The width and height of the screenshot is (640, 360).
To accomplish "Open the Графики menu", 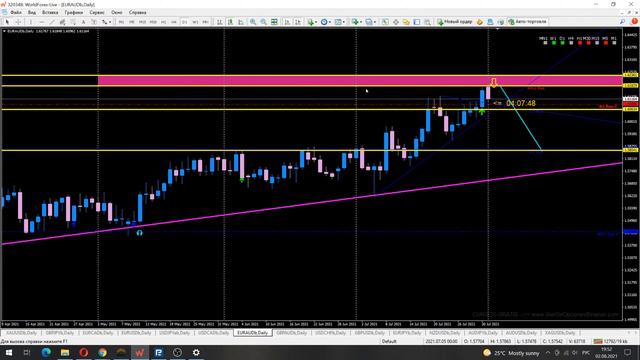I will [73, 12].
